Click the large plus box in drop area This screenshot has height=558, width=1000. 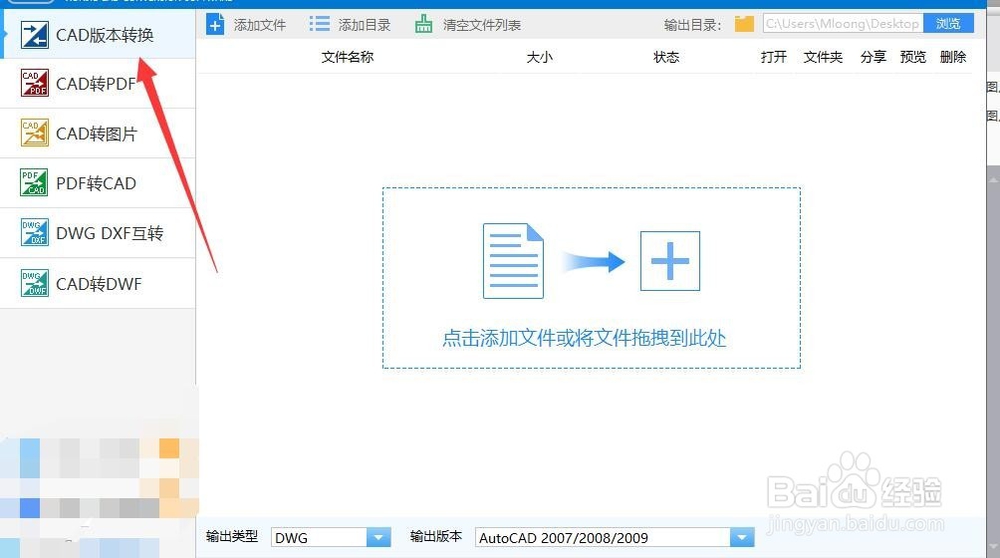[670, 261]
